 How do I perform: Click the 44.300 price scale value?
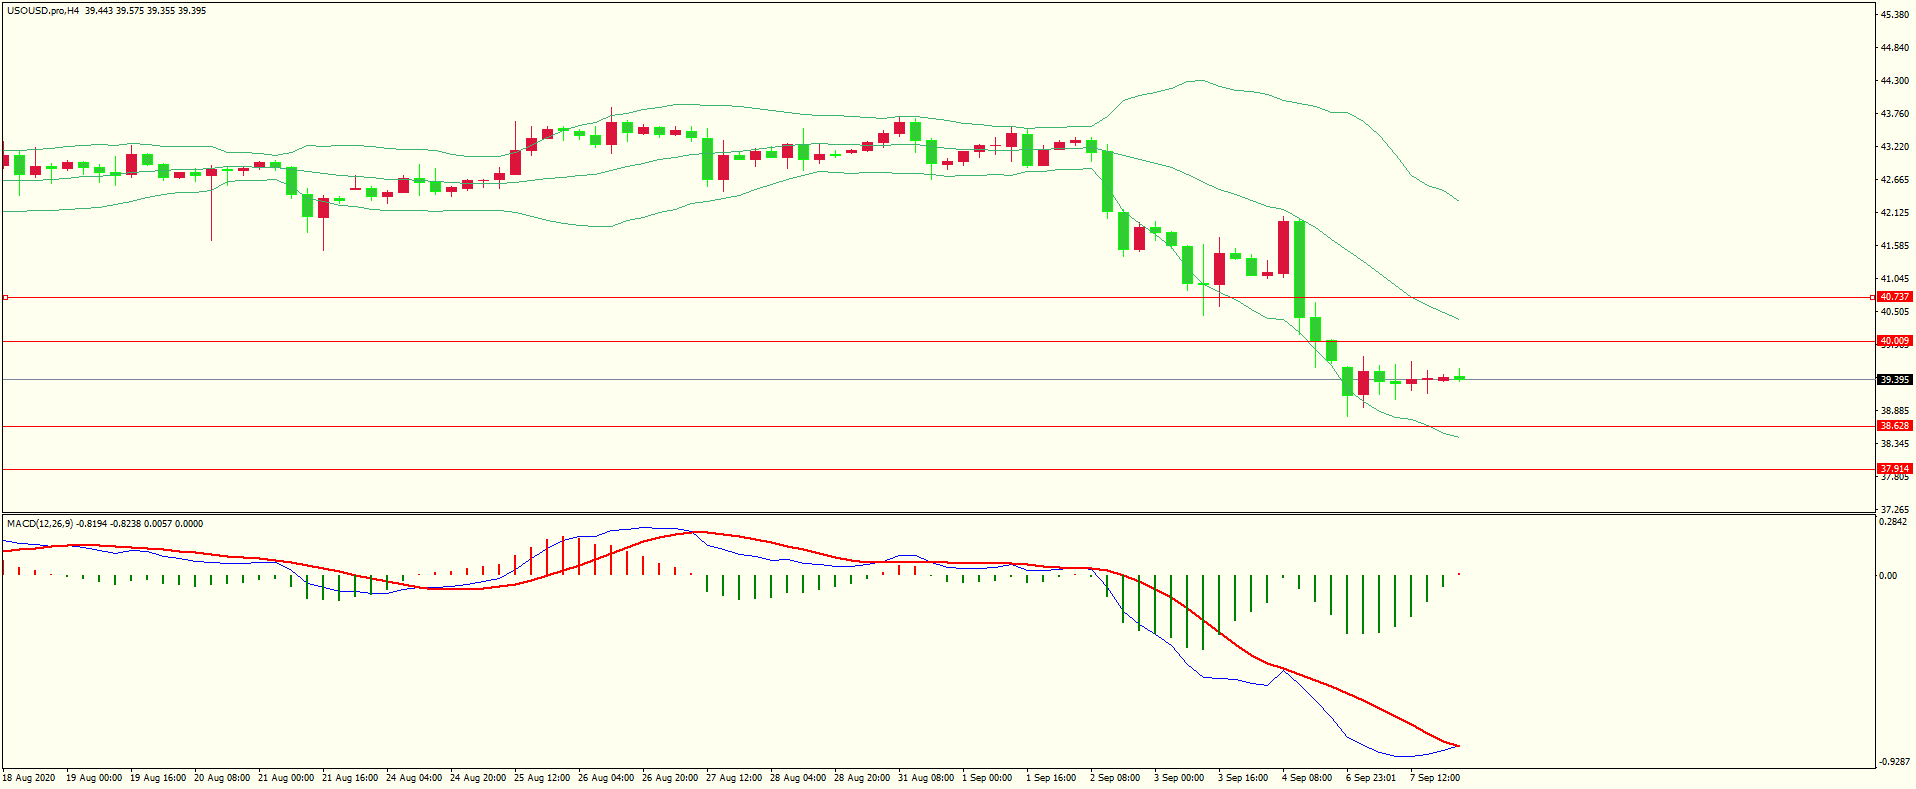(x=1894, y=81)
